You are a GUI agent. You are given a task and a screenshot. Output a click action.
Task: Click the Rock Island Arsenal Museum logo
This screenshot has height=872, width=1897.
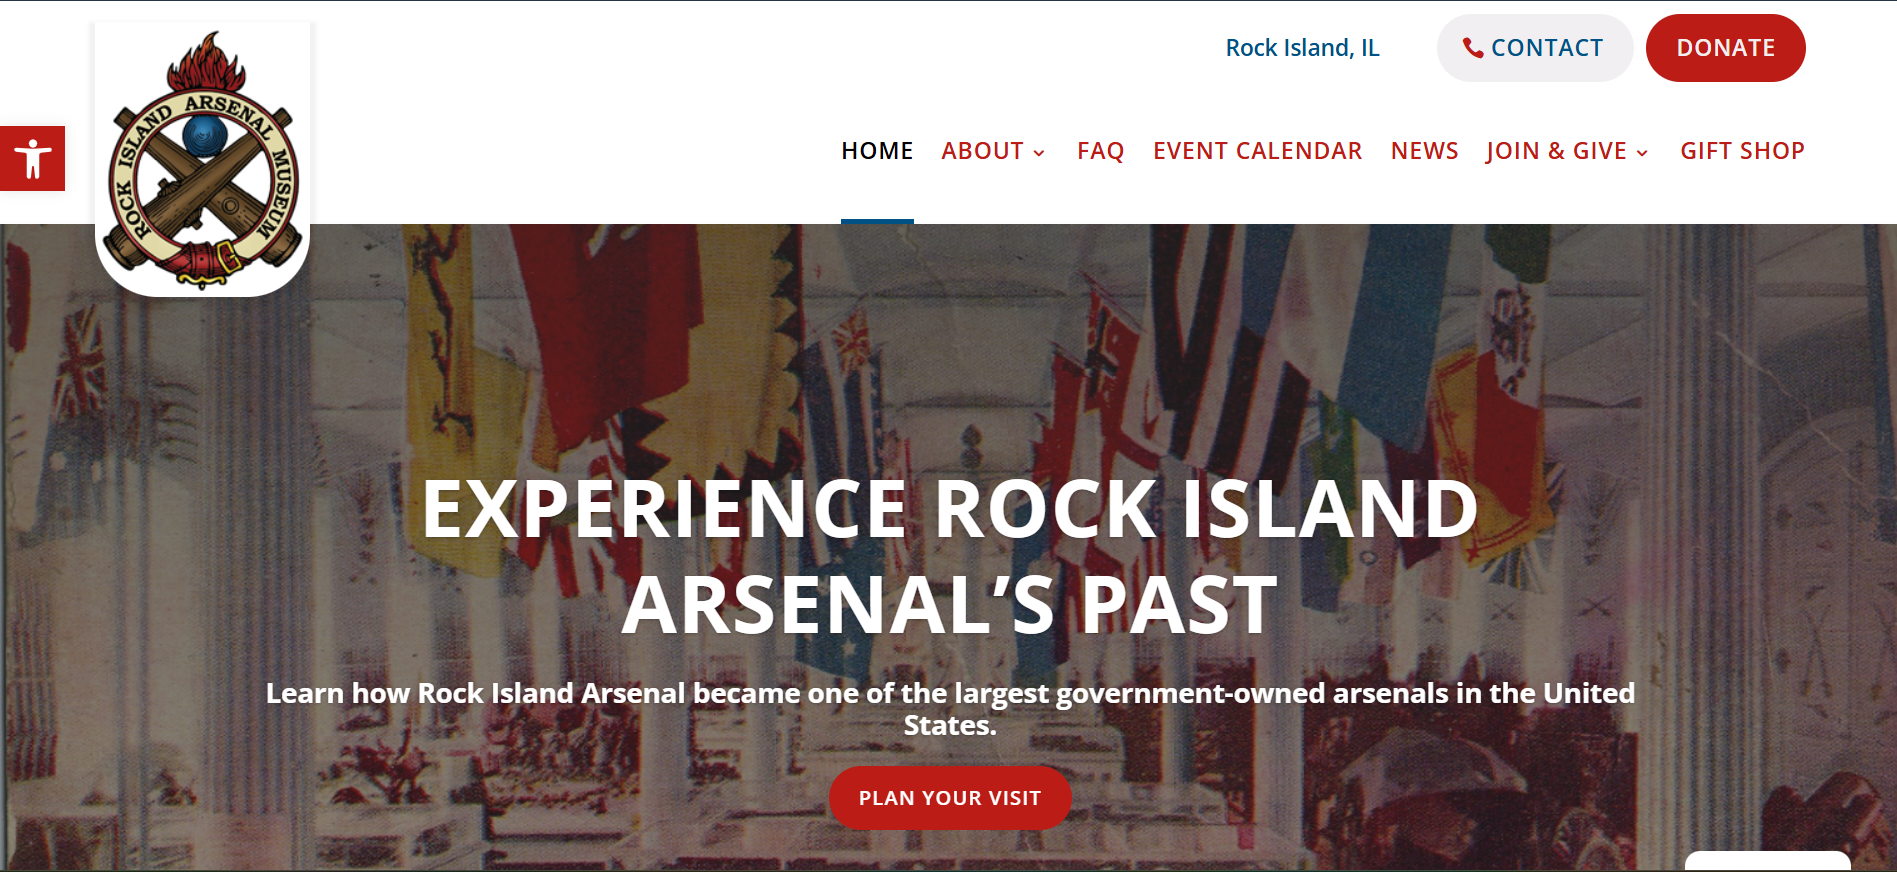click(203, 160)
